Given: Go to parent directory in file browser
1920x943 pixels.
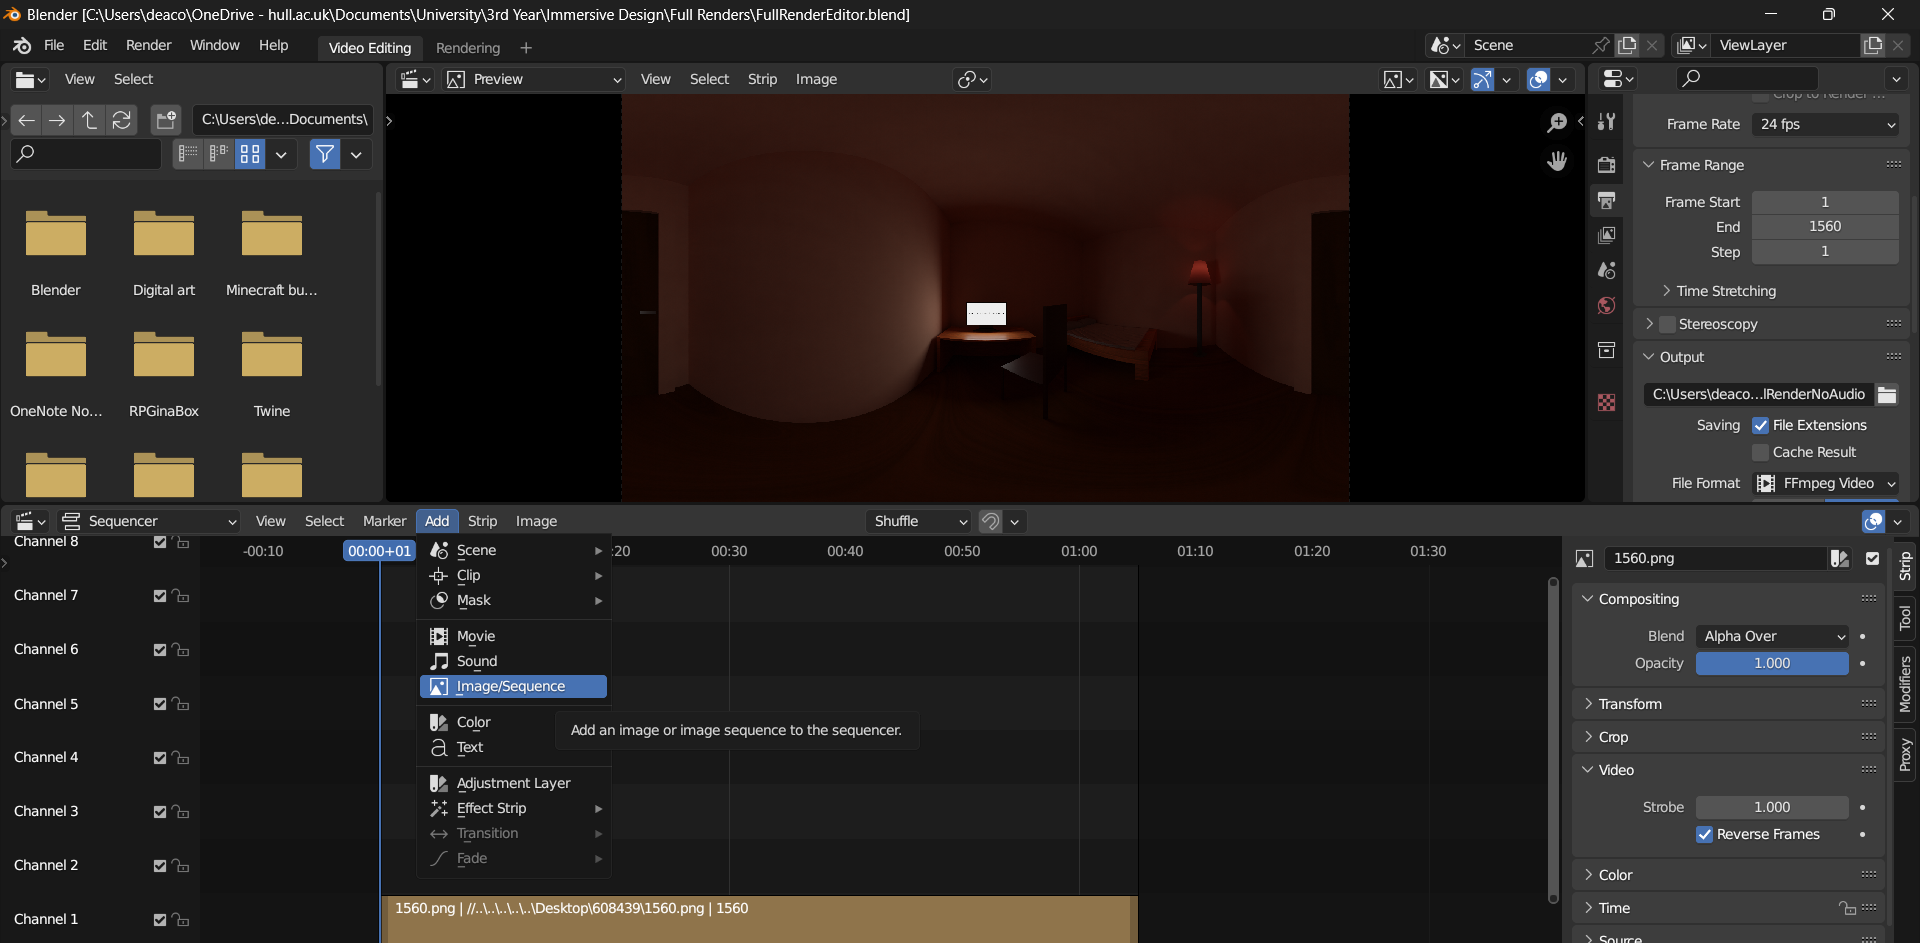Looking at the screenshot, I should 89,120.
